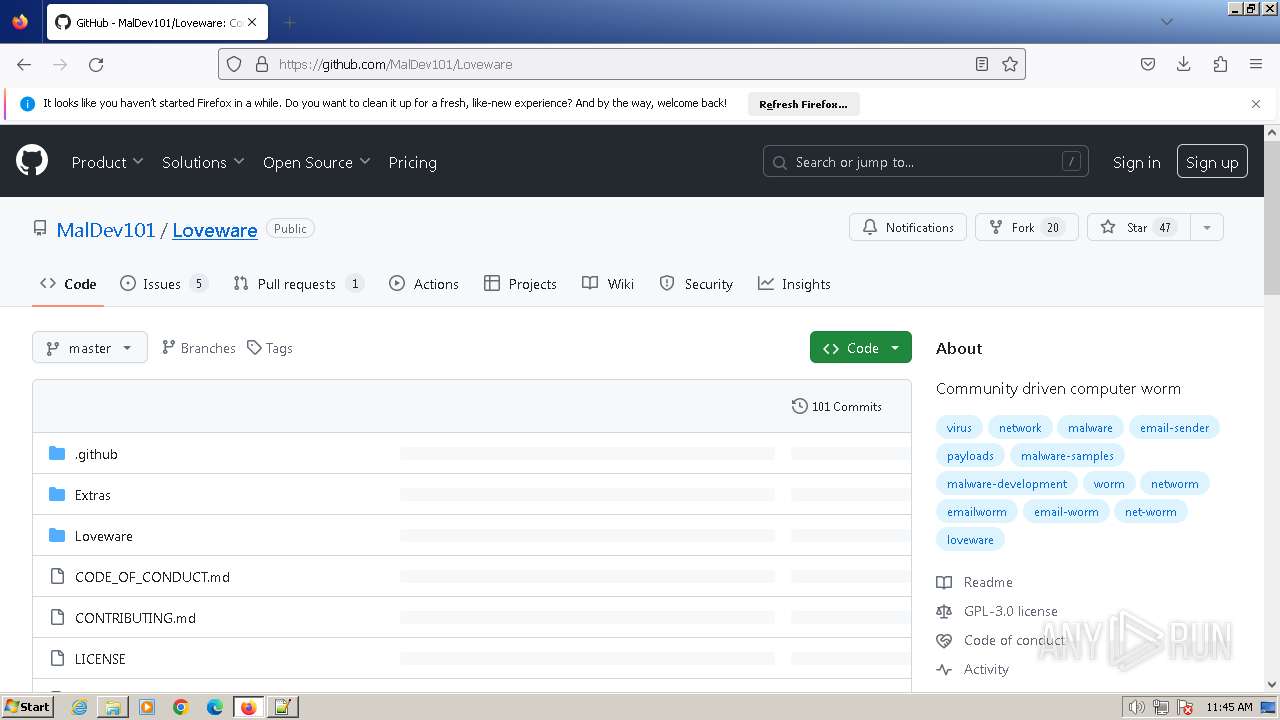The image size is (1280, 720).
Task: Click Sign up button
Action: [x=1212, y=162]
